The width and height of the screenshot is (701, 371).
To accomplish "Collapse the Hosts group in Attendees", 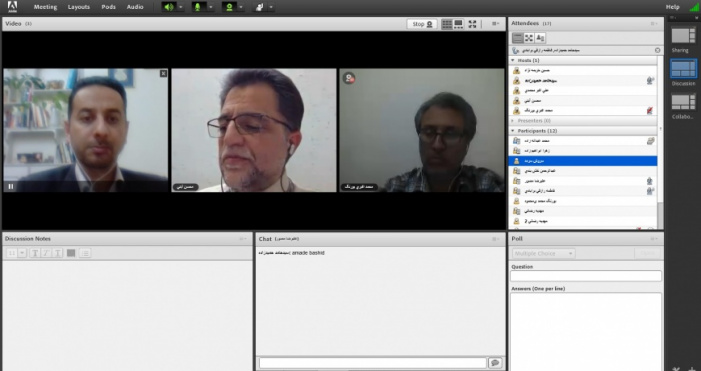I will pos(513,60).
